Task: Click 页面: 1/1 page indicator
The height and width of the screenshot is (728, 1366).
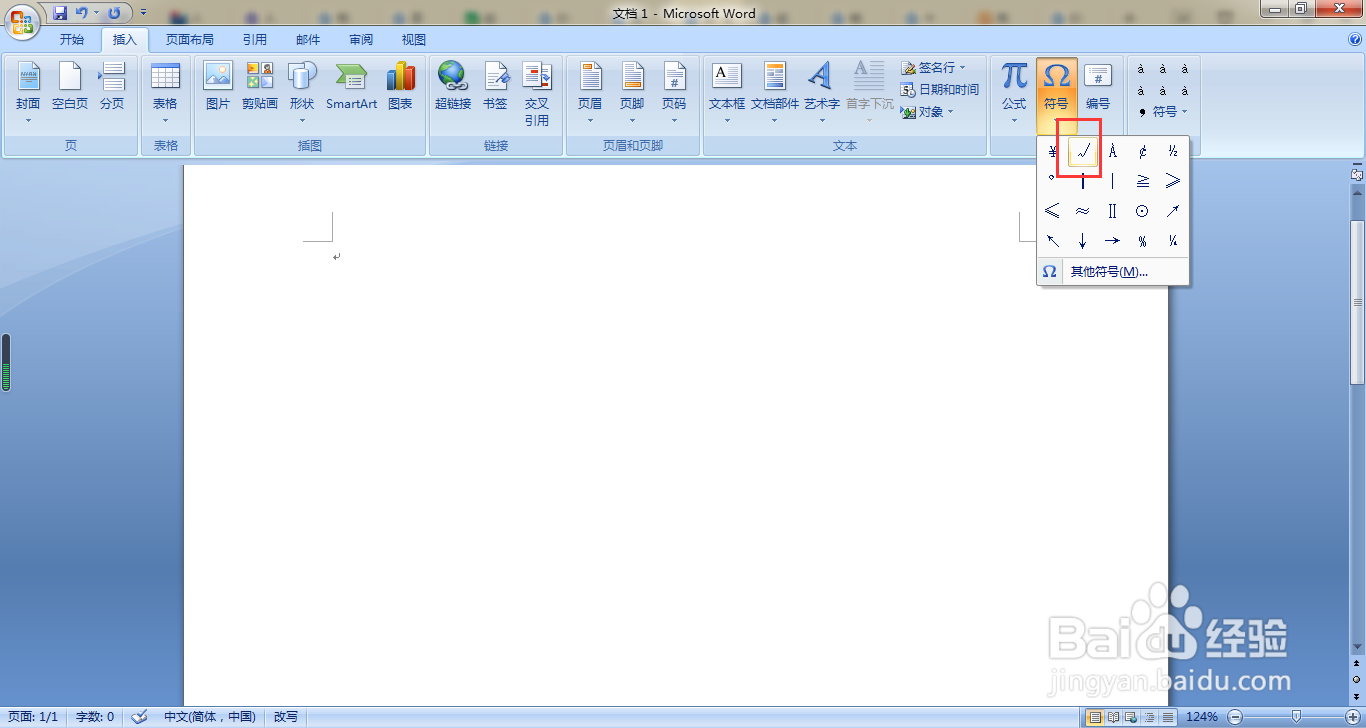Action: (x=34, y=717)
